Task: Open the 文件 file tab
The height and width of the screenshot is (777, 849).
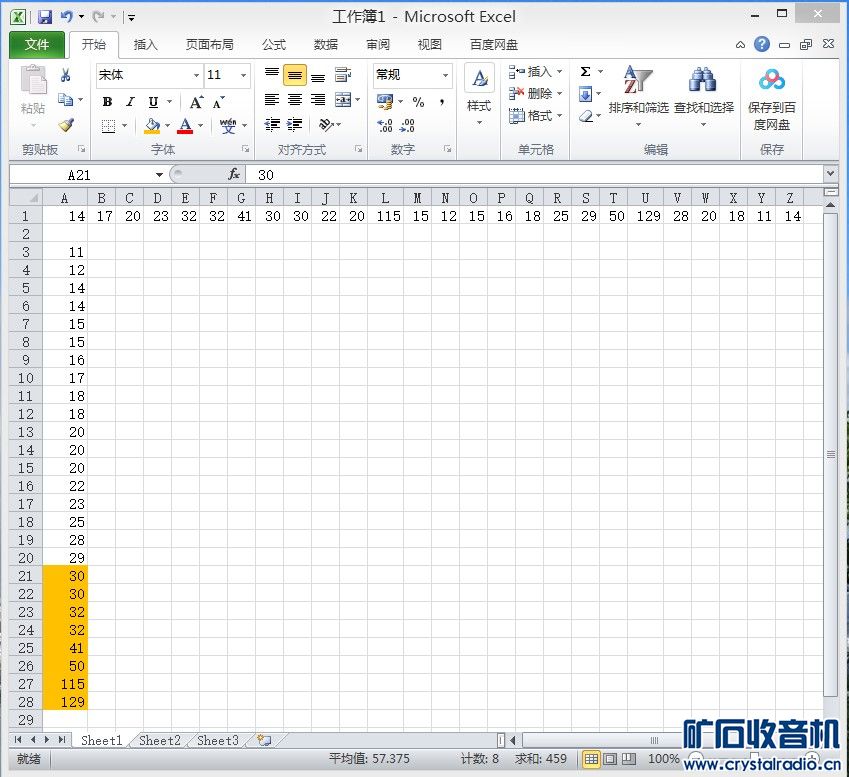Action: click(x=37, y=44)
